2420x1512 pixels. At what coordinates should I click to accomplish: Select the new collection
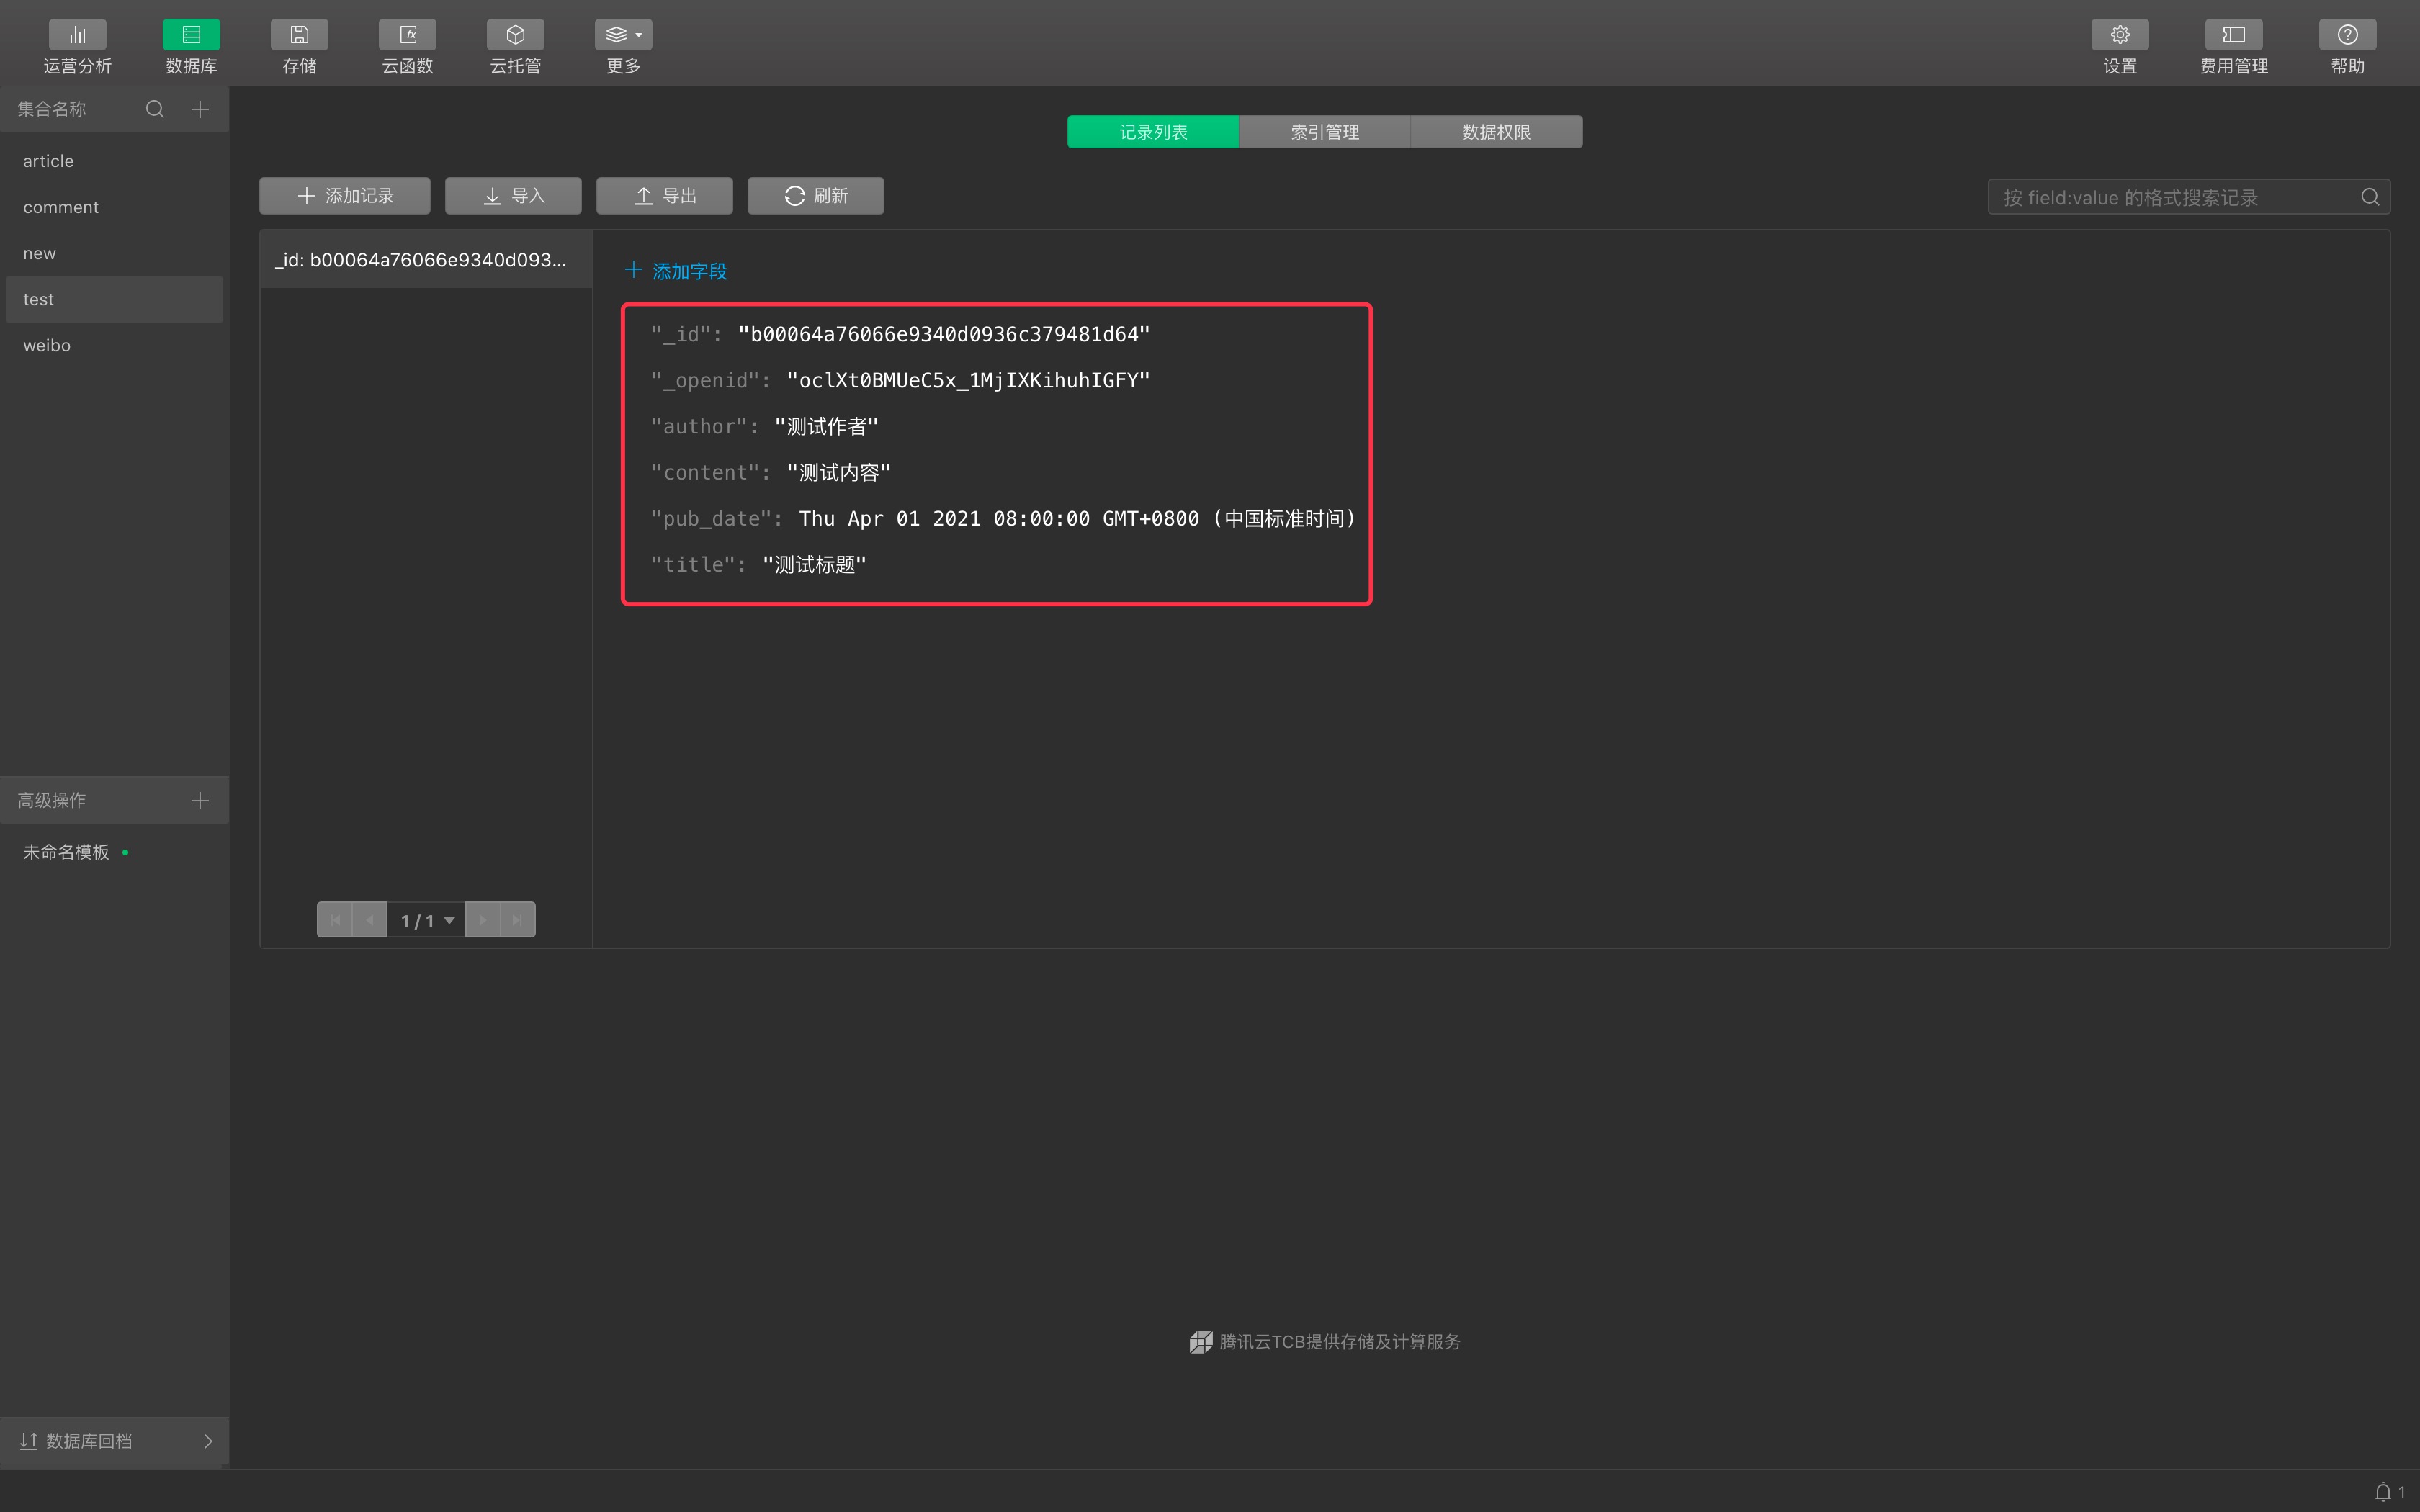pos(114,253)
